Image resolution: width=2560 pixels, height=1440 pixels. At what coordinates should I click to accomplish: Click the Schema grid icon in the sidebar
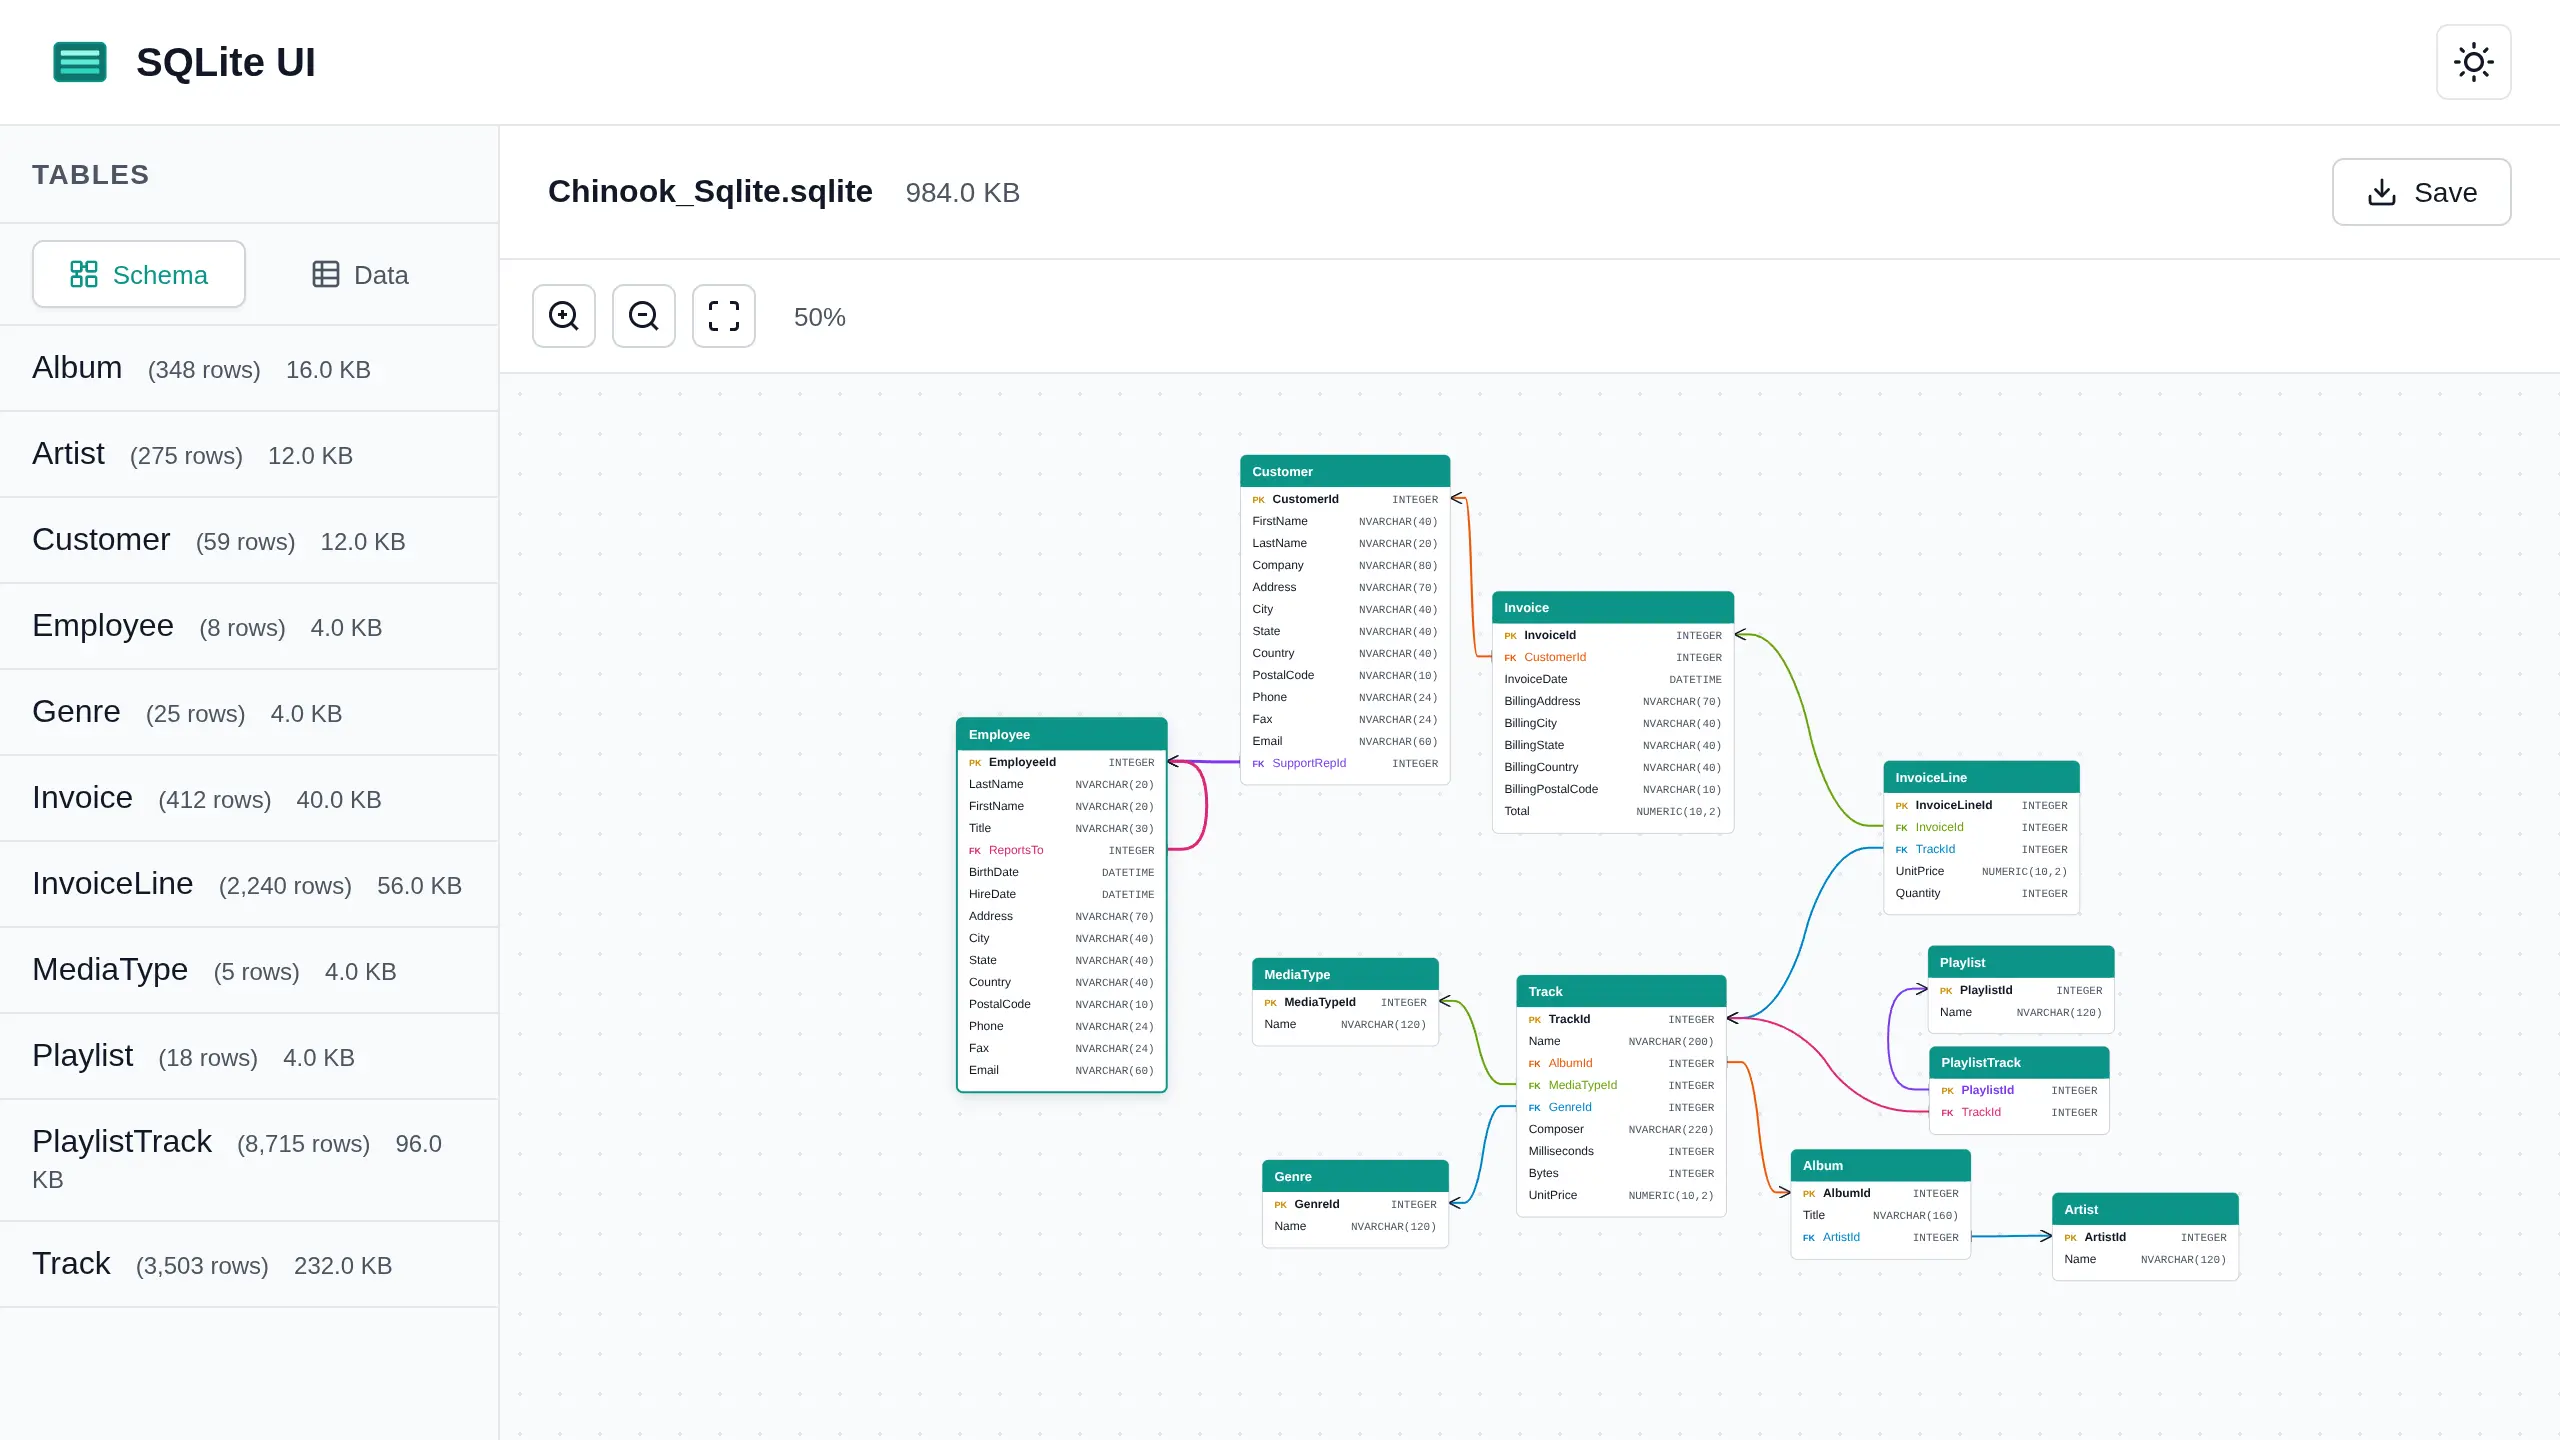(84, 273)
